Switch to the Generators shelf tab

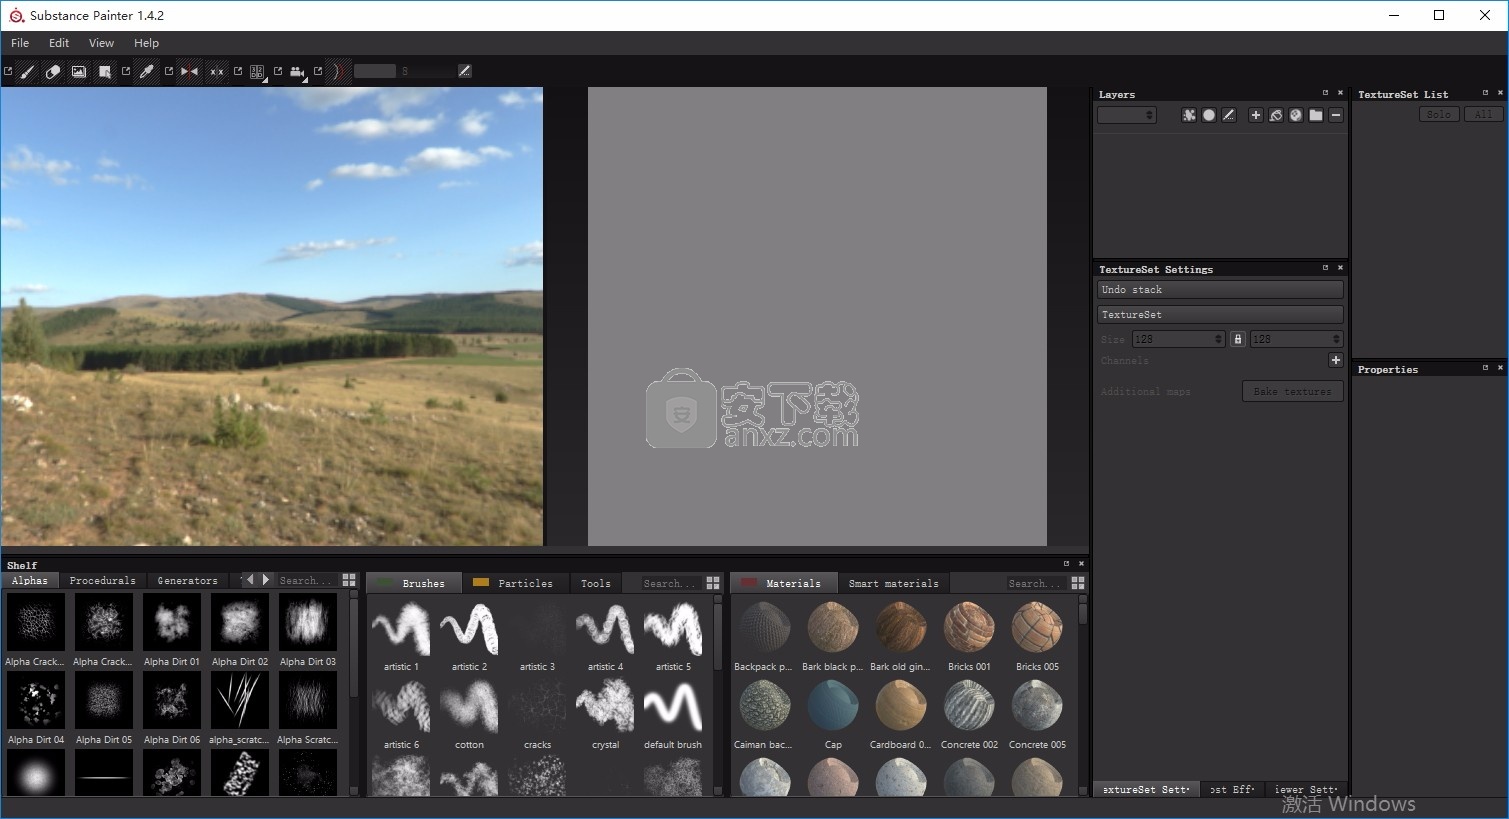click(x=187, y=580)
